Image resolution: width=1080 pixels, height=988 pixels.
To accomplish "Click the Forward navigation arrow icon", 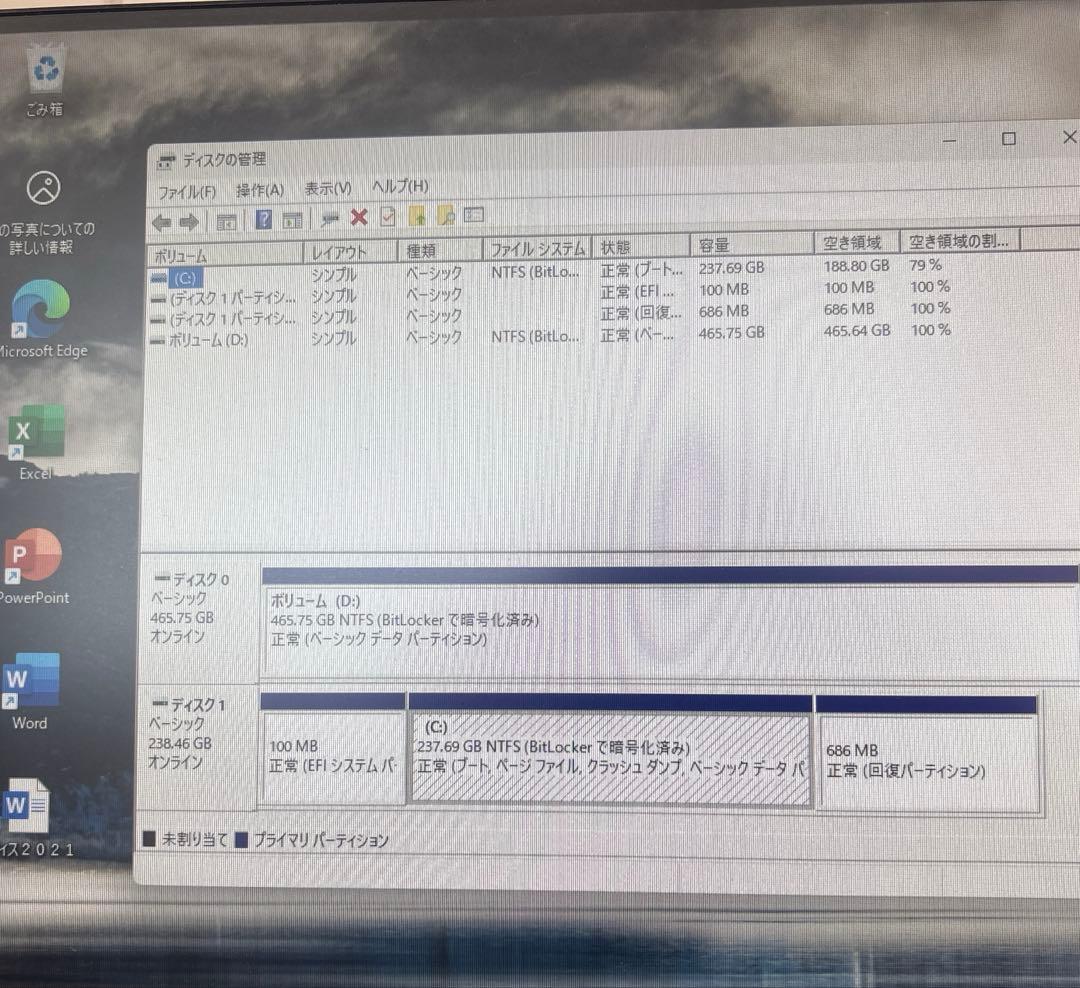I will (x=189, y=218).
